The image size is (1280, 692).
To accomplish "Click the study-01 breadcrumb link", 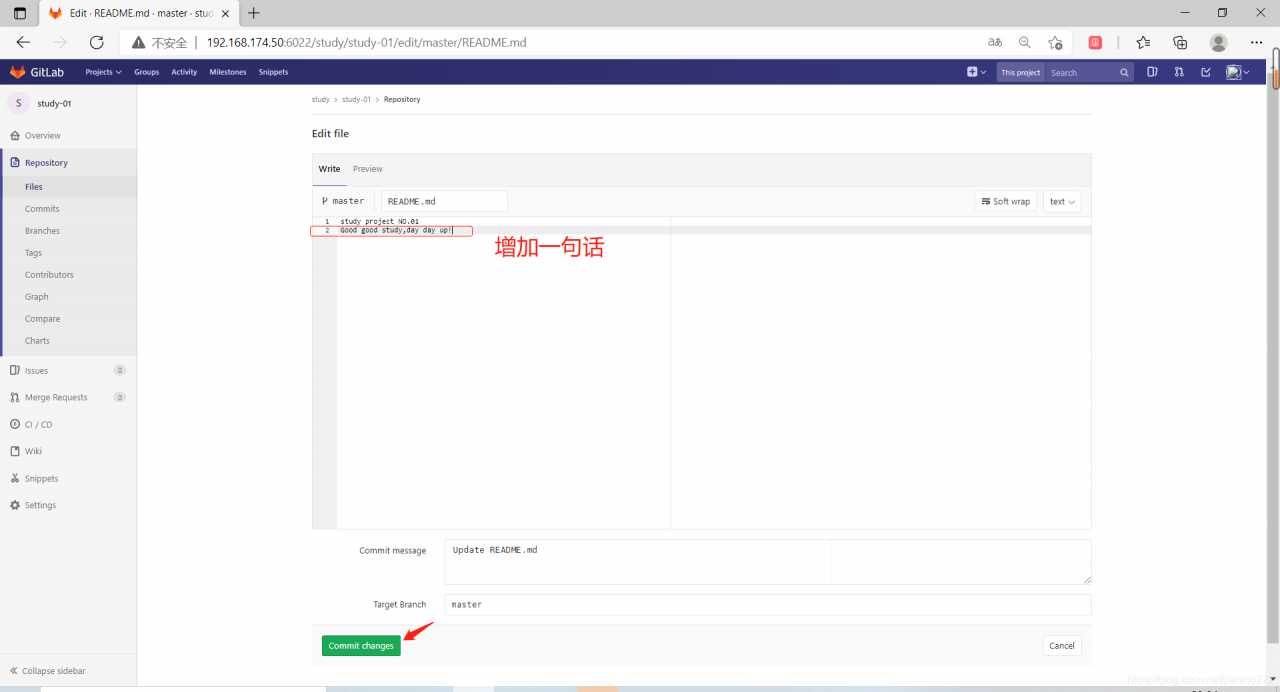I will pyautogui.click(x=356, y=100).
